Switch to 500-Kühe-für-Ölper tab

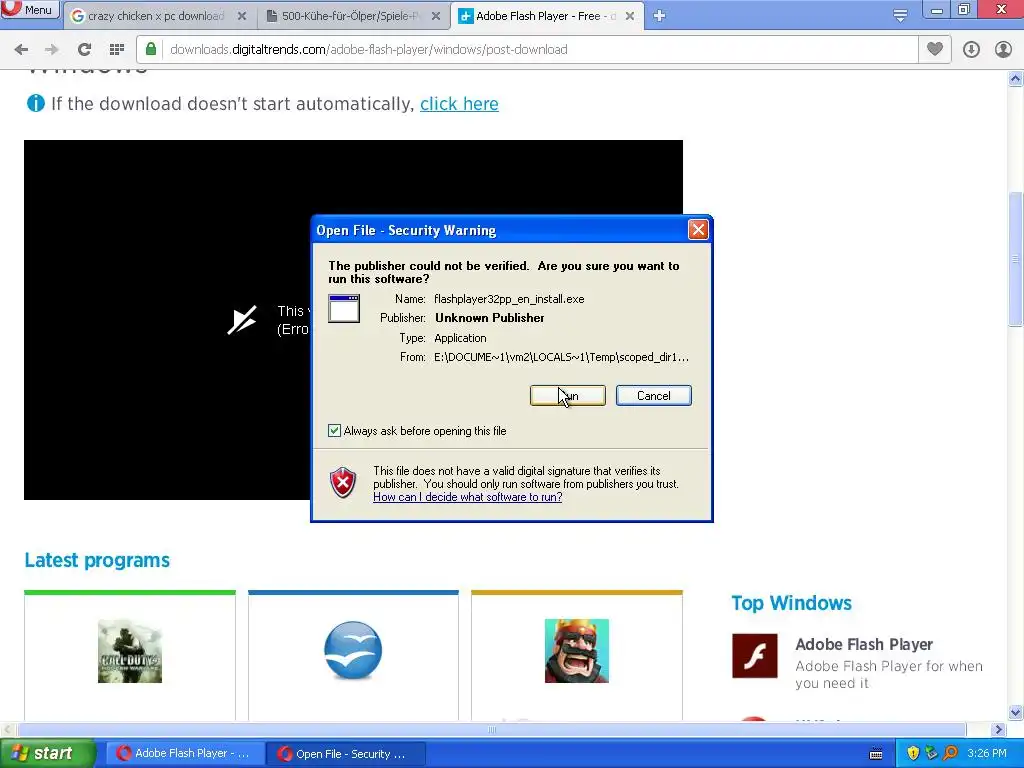pos(350,16)
